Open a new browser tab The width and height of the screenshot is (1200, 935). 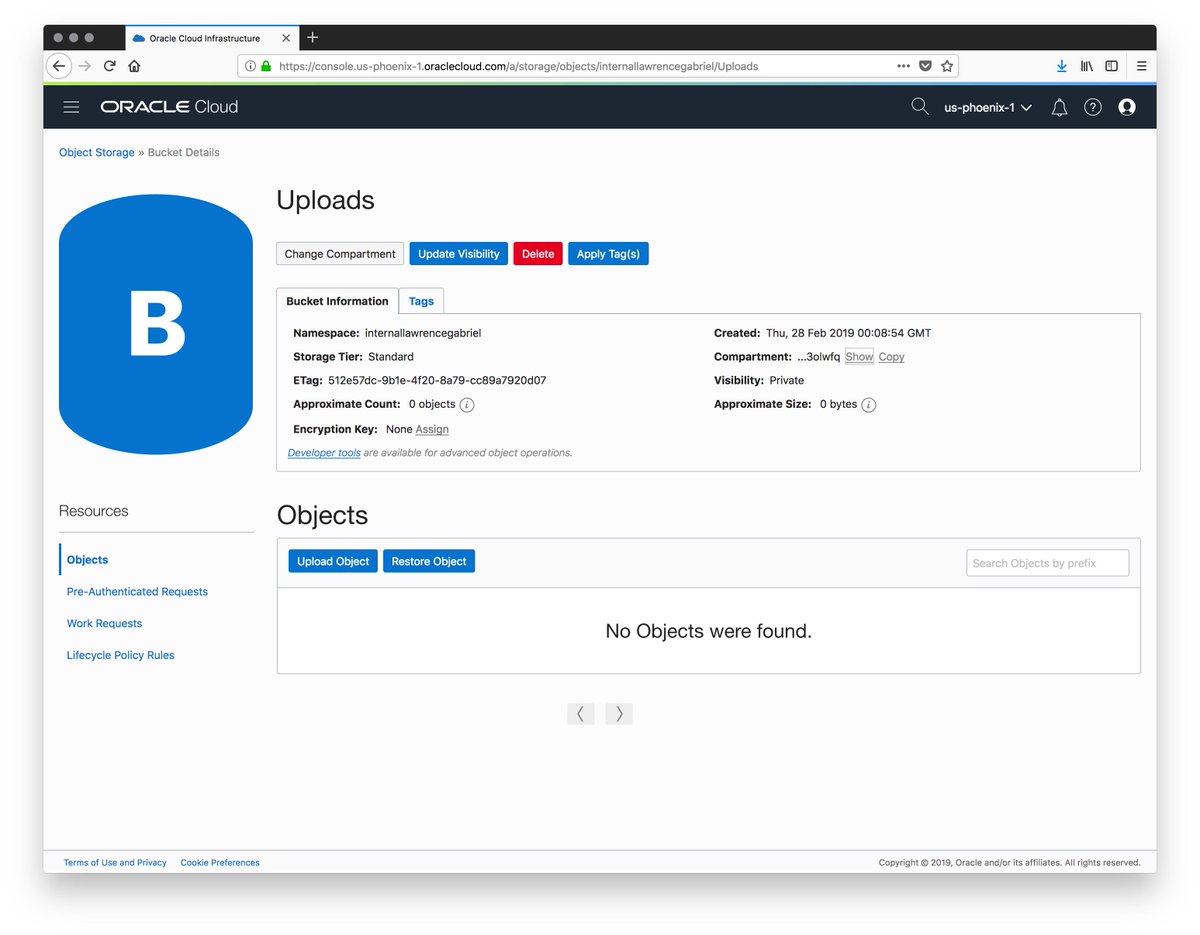tap(312, 37)
